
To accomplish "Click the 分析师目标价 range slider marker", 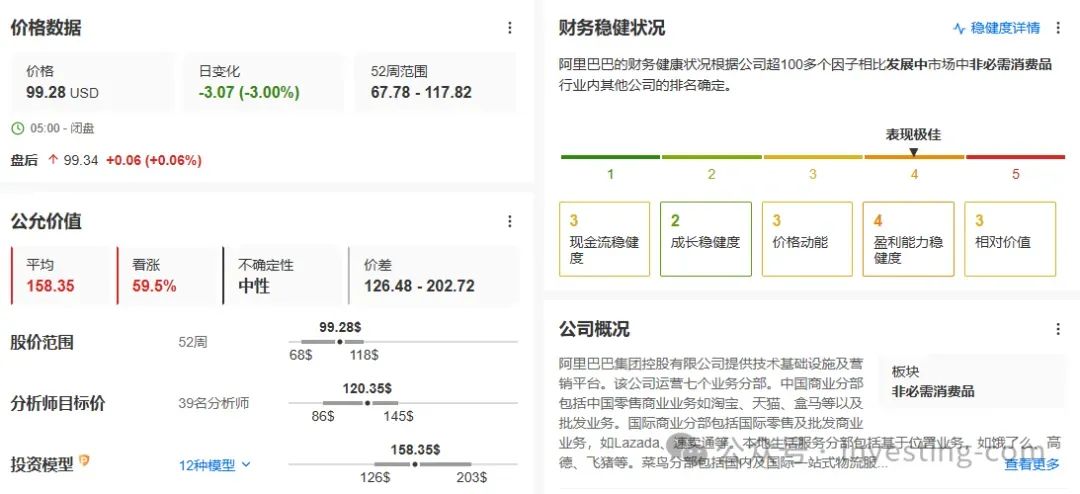I will pyautogui.click(x=367, y=403).
